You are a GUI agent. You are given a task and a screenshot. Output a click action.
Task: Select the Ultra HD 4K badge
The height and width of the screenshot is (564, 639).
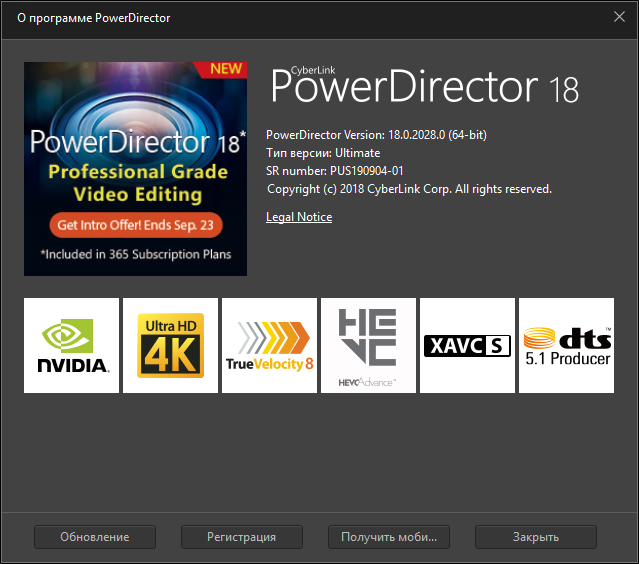(x=170, y=345)
